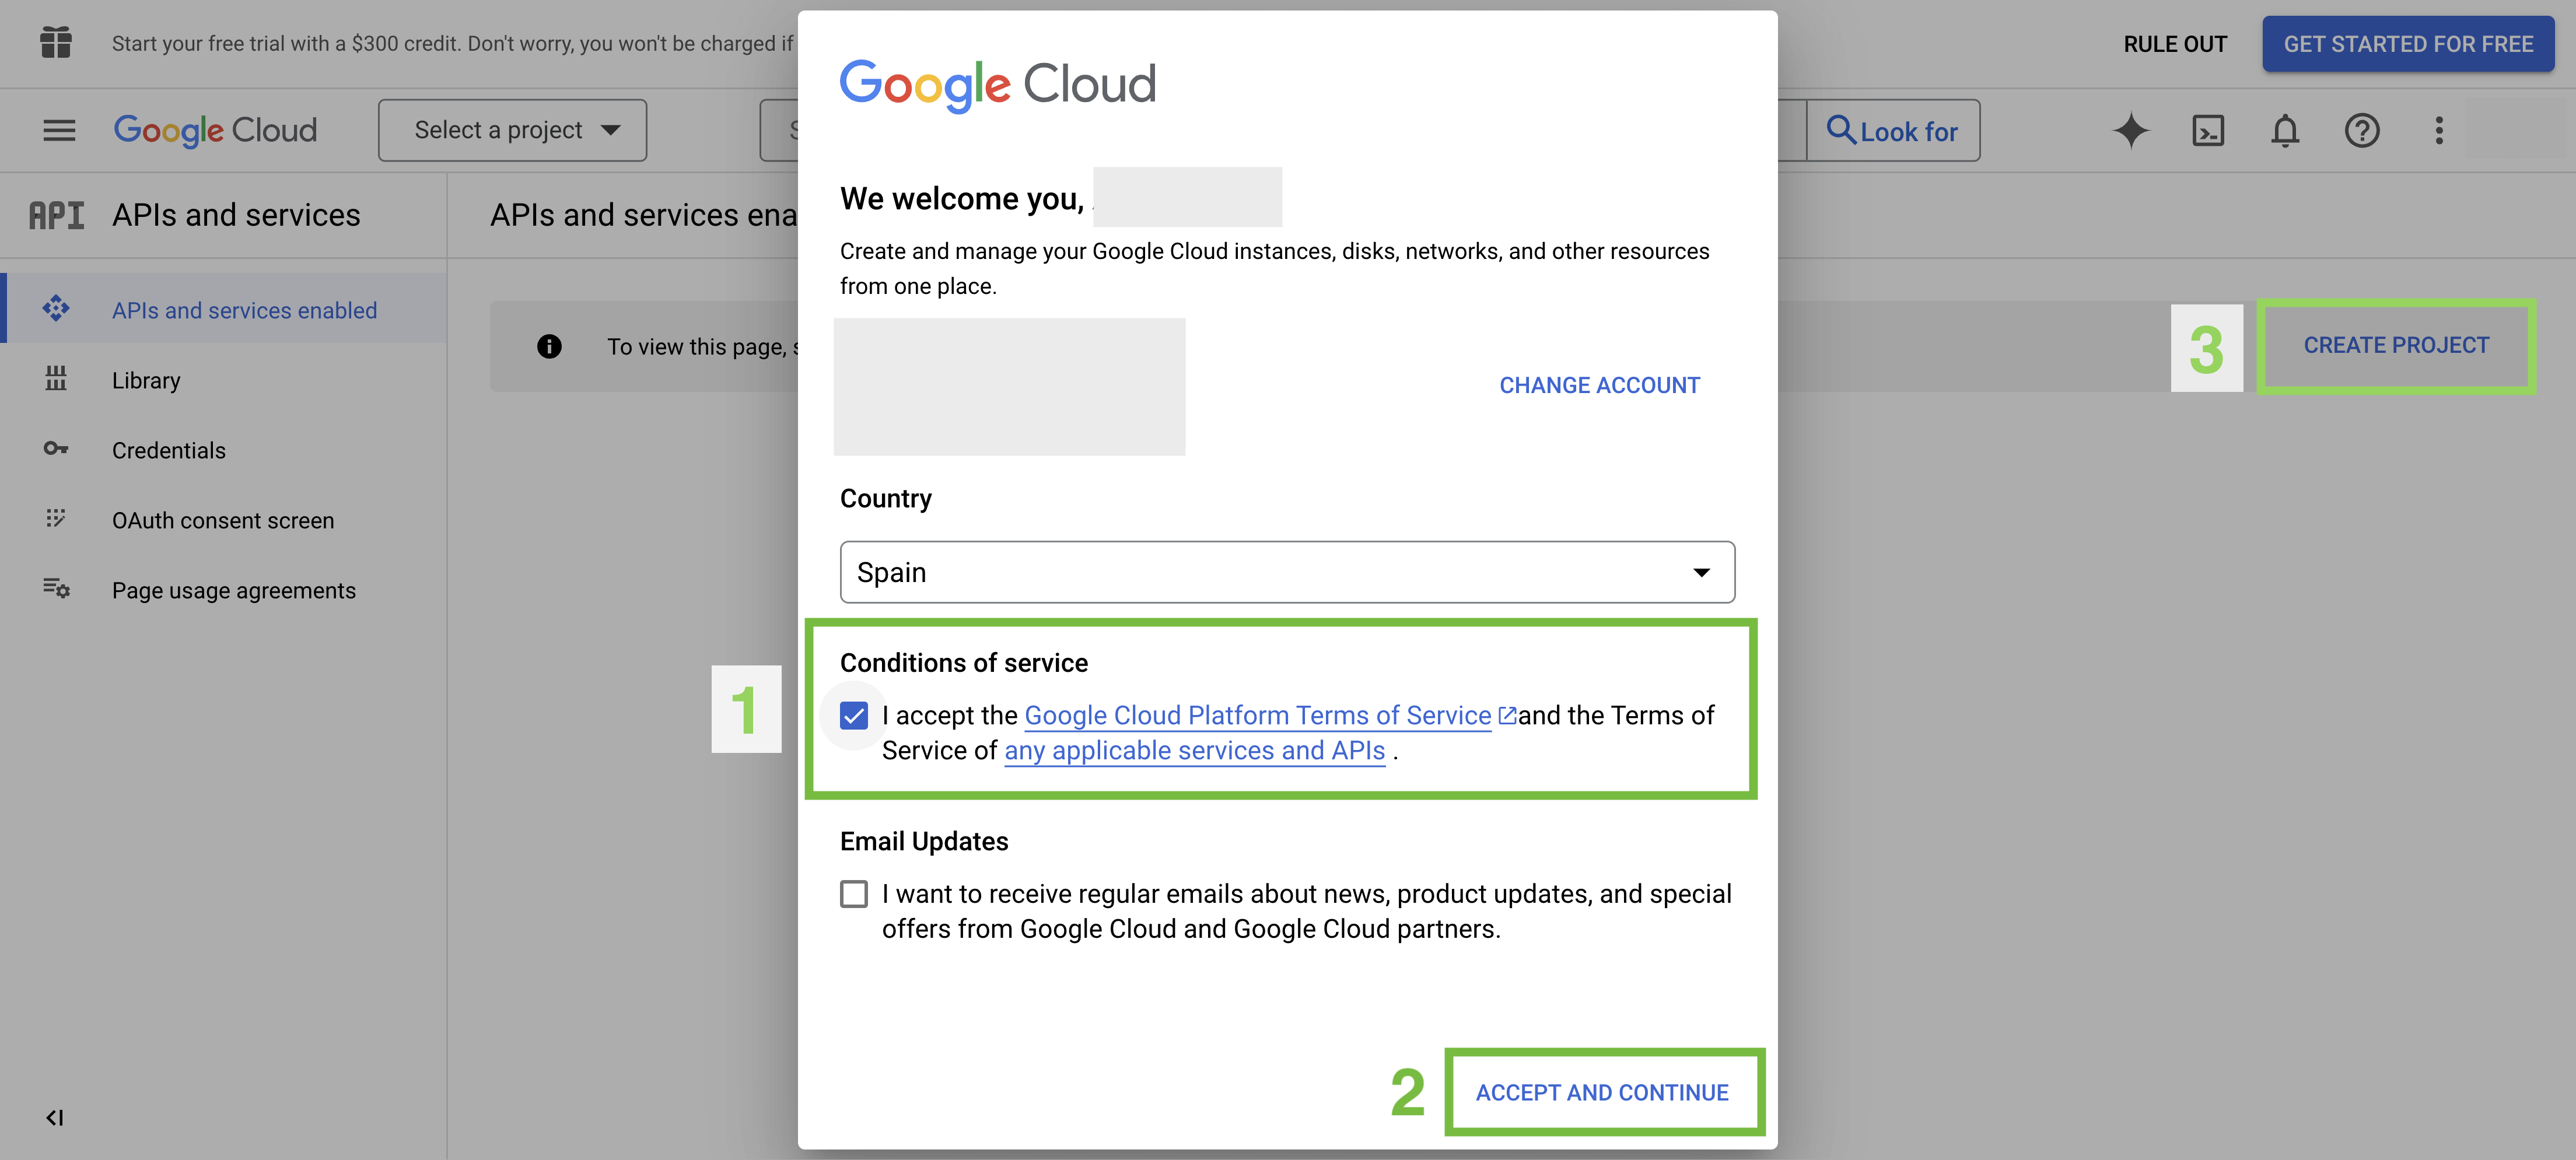Image resolution: width=2576 pixels, height=1160 pixels.
Task: Open the hamburger navigation menu
Action: point(59,130)
